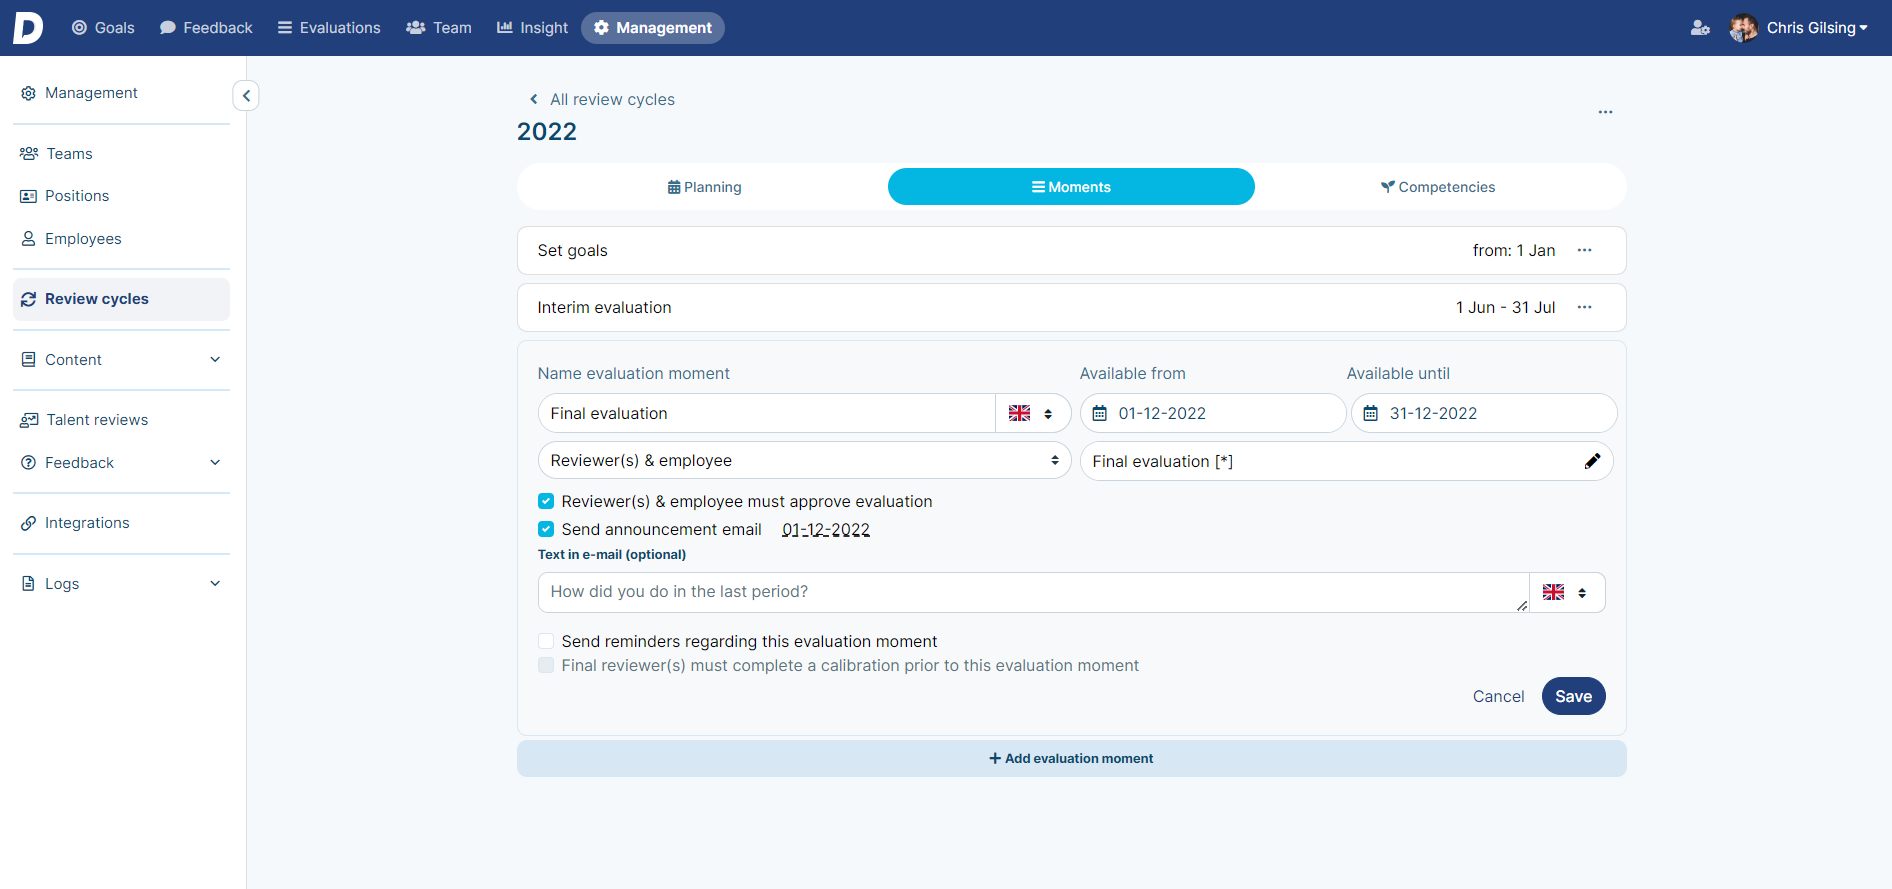This screenshot has height=889, width=1892.
Task: Open the Chris Gilsing user dropdown
Action: (1817, 28)
